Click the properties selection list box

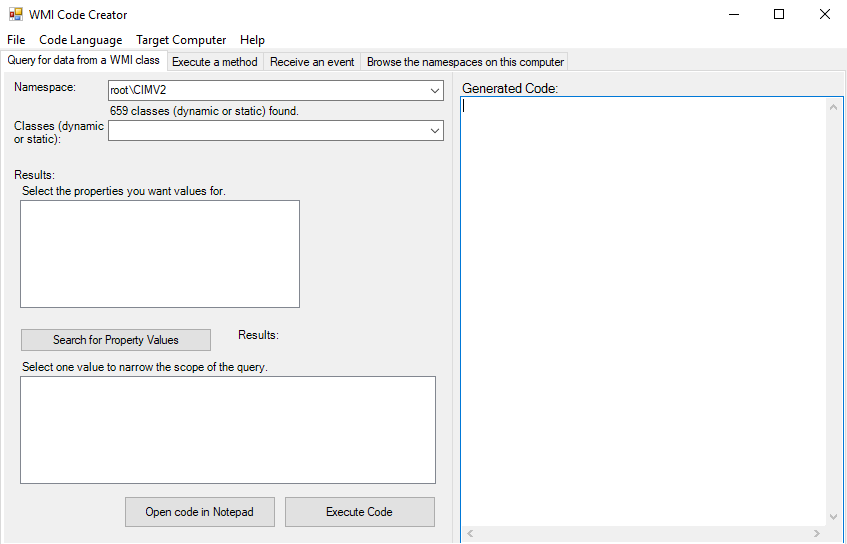coord(160,254)
